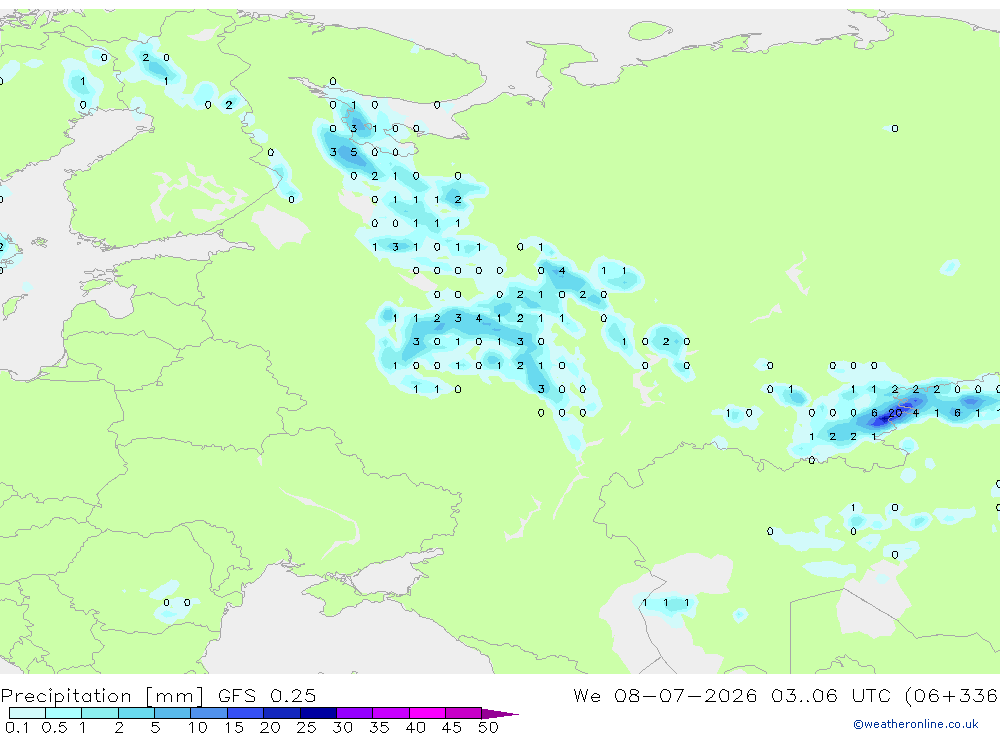Click the 40 legend scale label

click(415, 727)
